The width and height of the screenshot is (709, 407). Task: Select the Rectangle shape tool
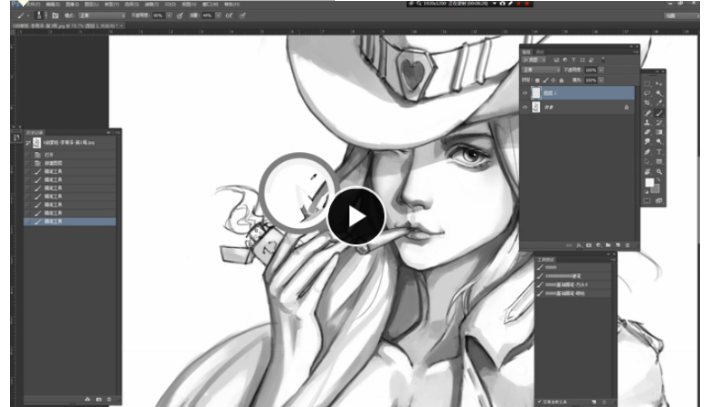[x=659, y=161]
